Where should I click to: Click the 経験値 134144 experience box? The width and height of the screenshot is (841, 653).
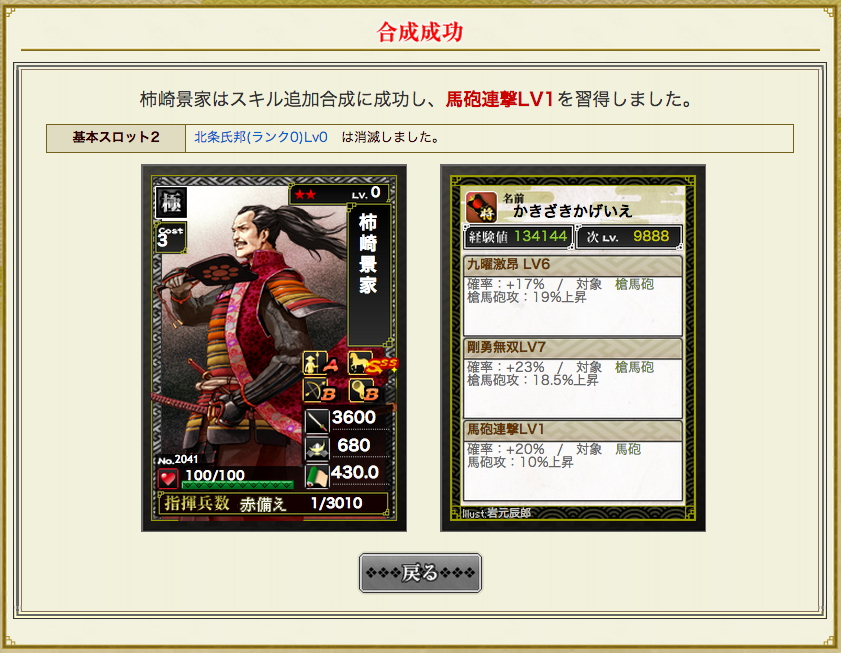click(x=518, y=237)
